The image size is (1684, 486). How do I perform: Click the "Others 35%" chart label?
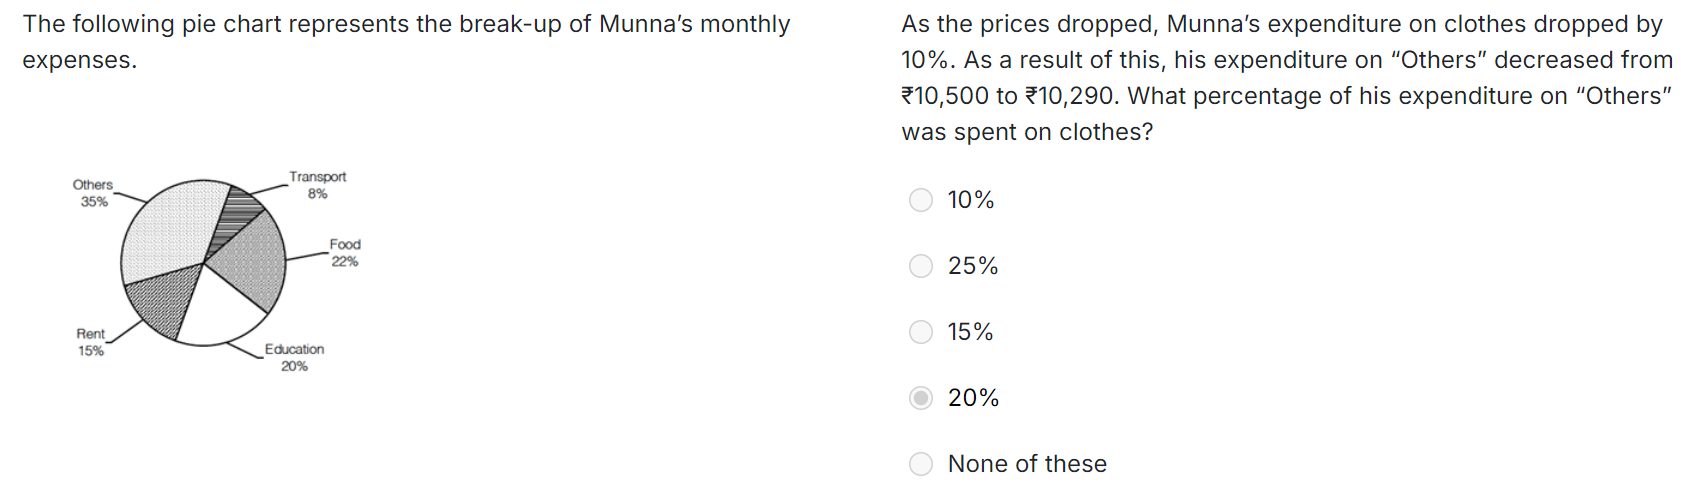pyautogui.click(x=93, y=193)
